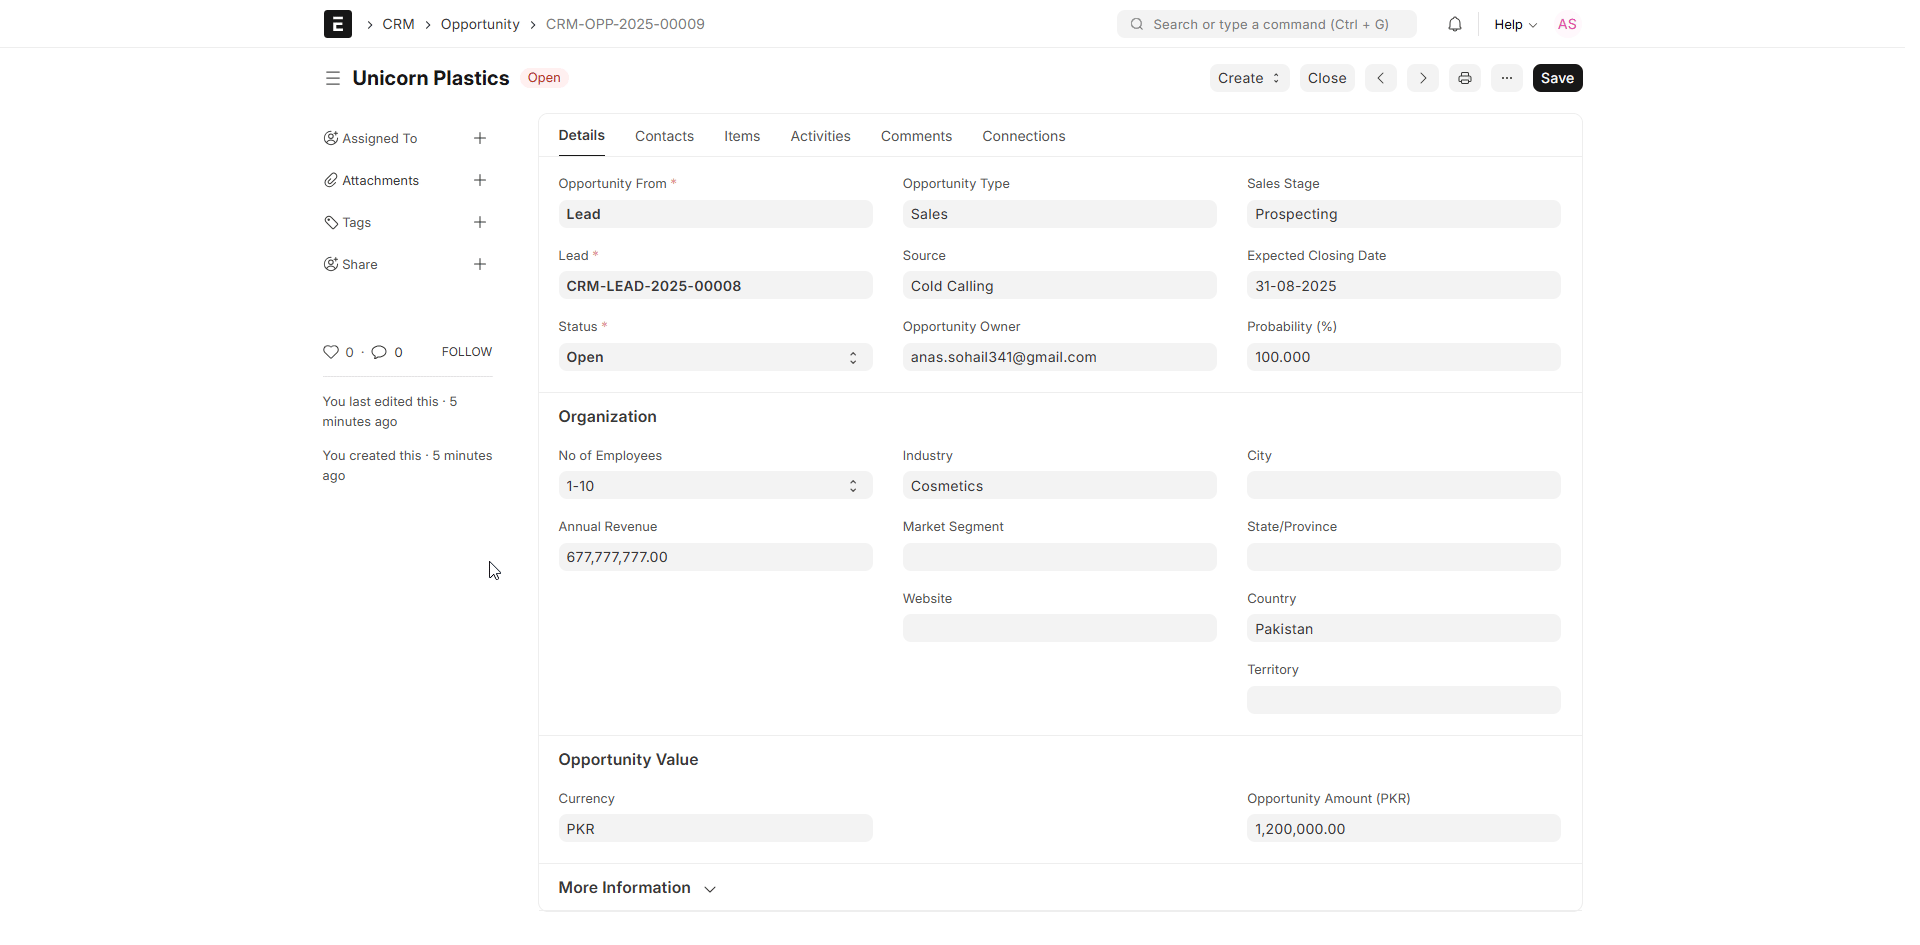The width and height of the screenshot is (1920, 945).
Task: Follow this opportunity document
Action: pyautogui.click(x=466, y=352)
